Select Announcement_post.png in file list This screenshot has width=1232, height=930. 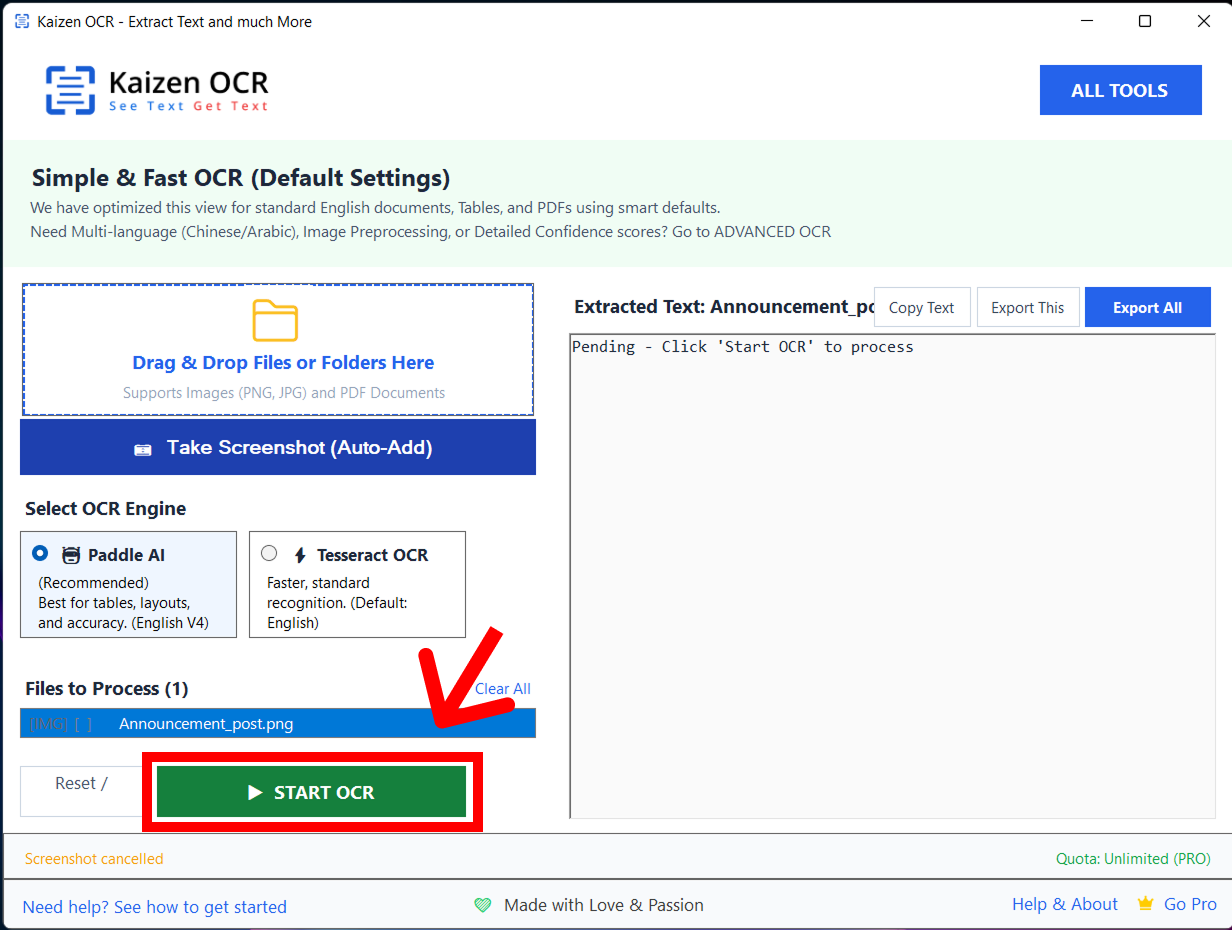206,724
